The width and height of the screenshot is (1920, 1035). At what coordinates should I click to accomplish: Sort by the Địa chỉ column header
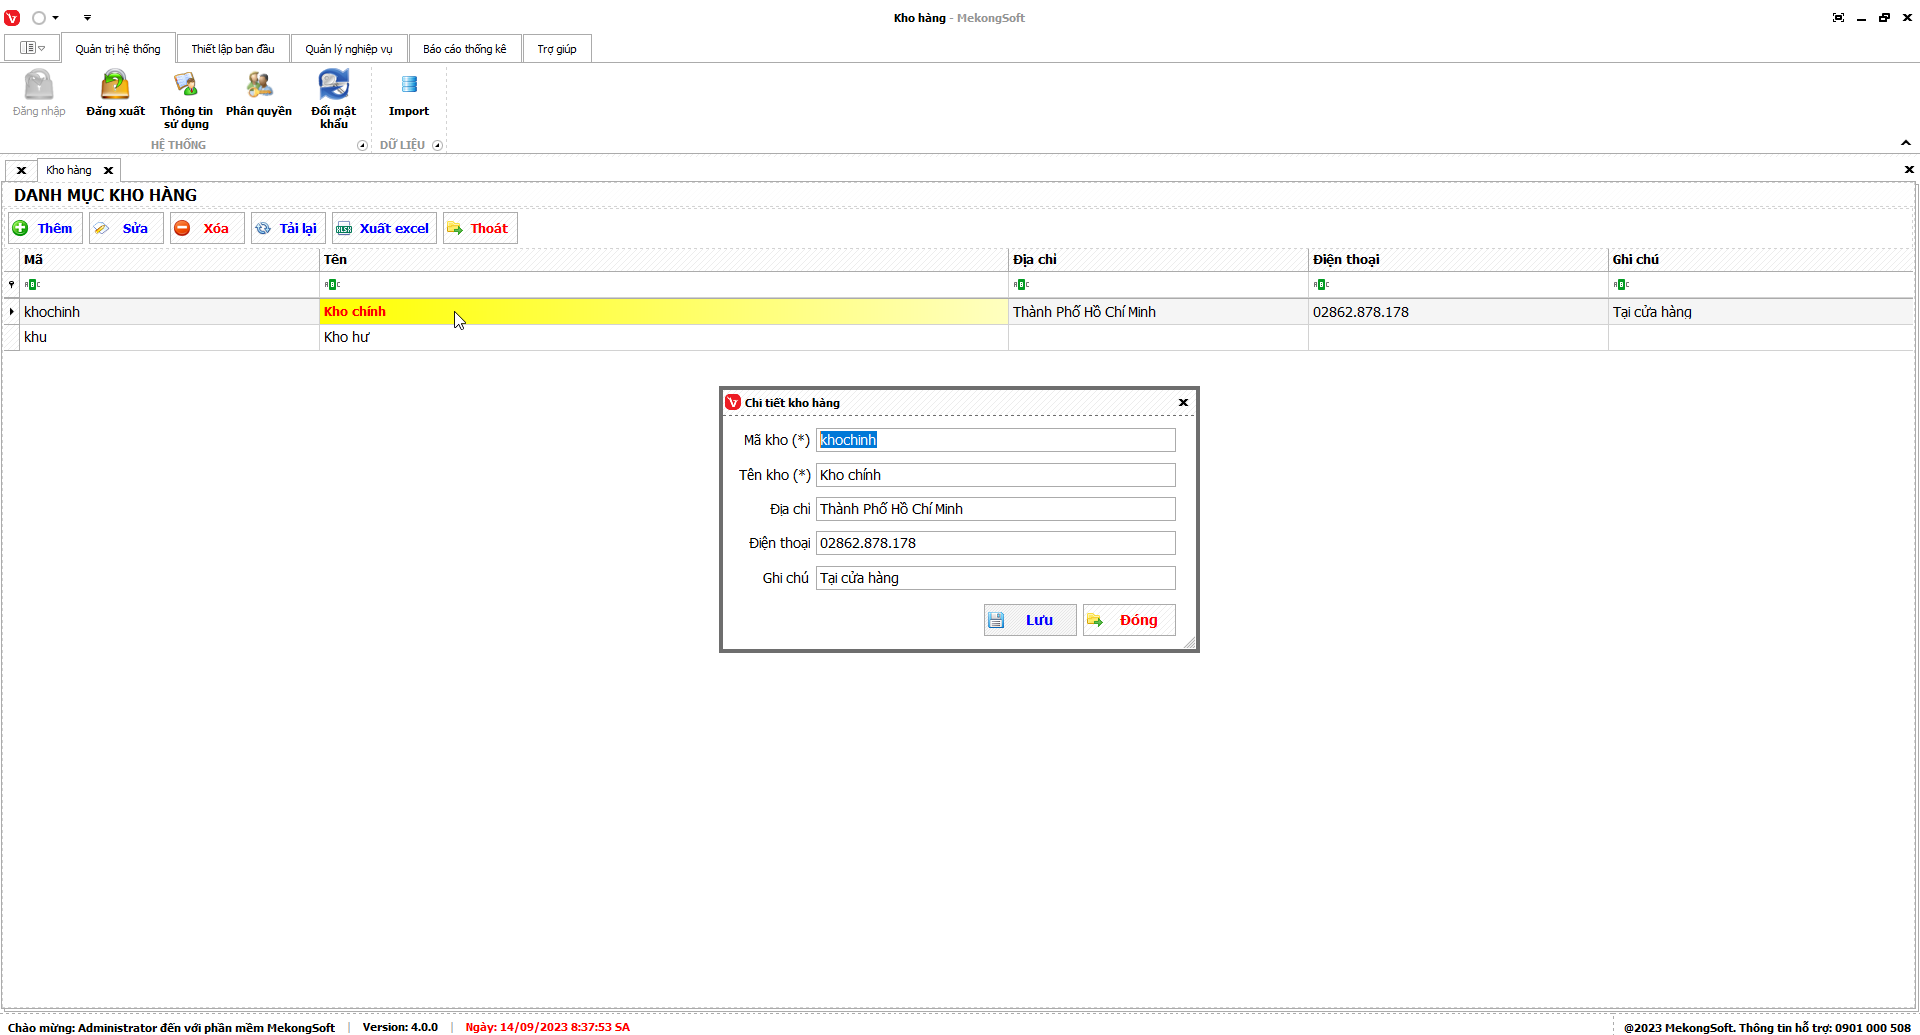[1158, 259]
